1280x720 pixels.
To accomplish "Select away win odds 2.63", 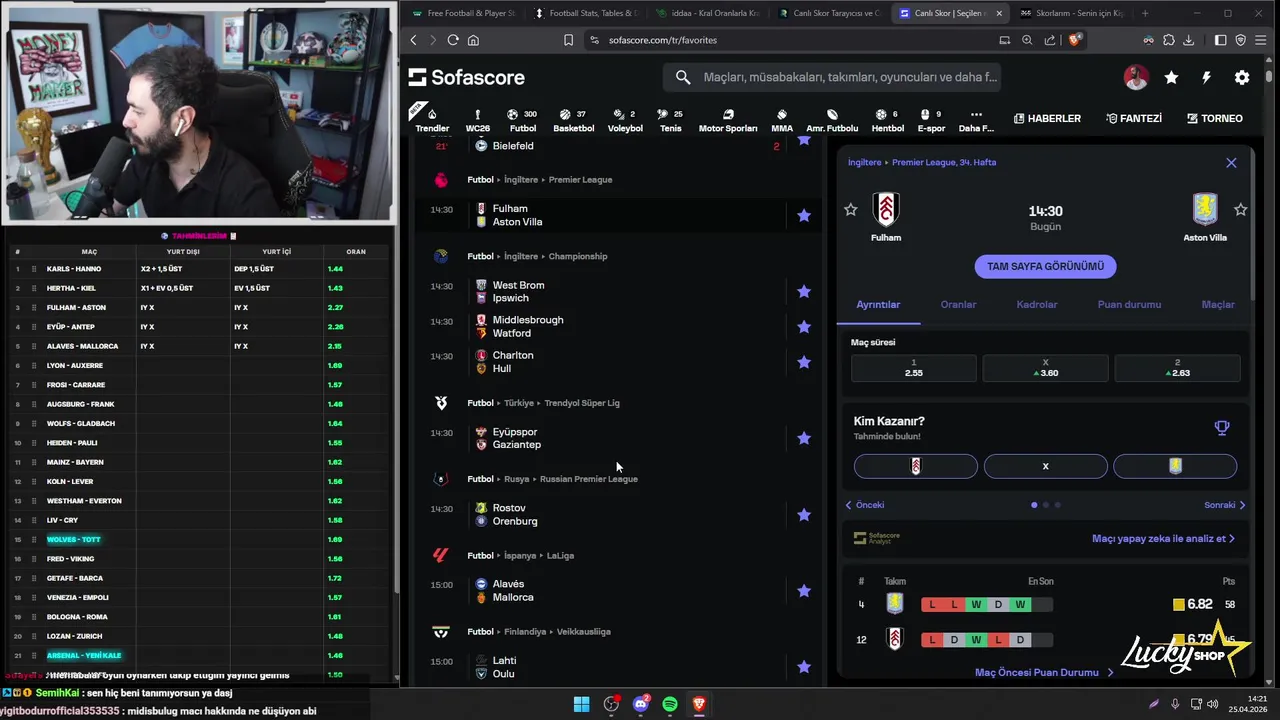I will (1177, 368).
